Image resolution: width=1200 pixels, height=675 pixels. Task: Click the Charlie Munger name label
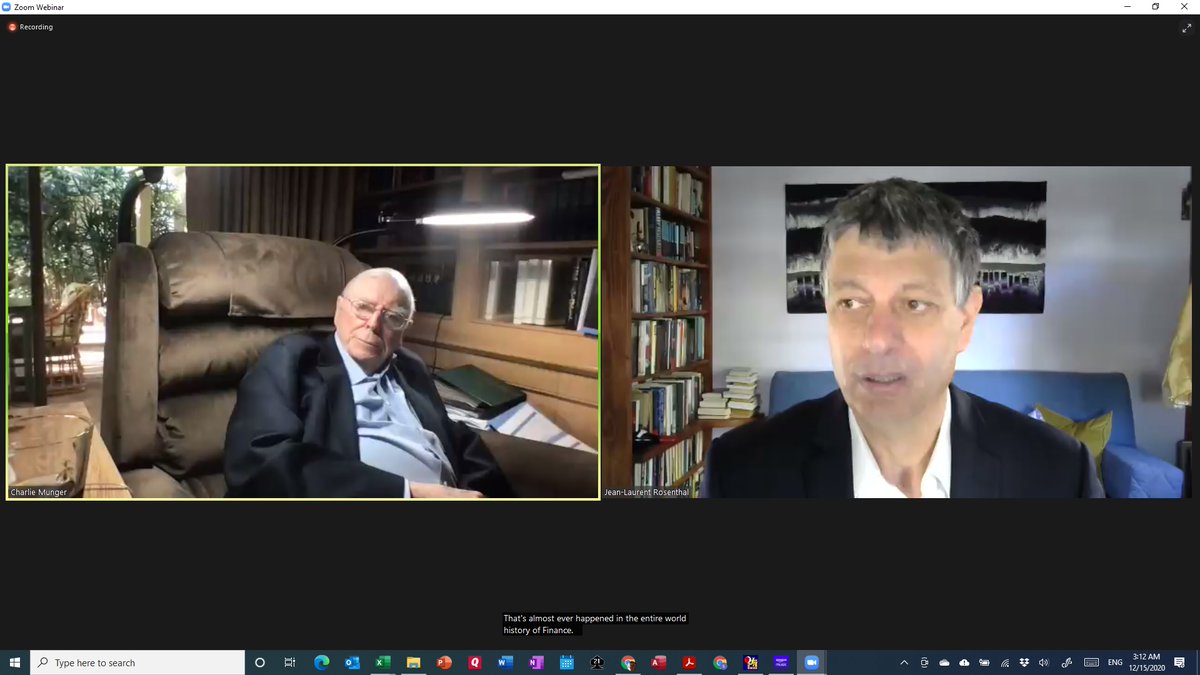pos(39,492)
